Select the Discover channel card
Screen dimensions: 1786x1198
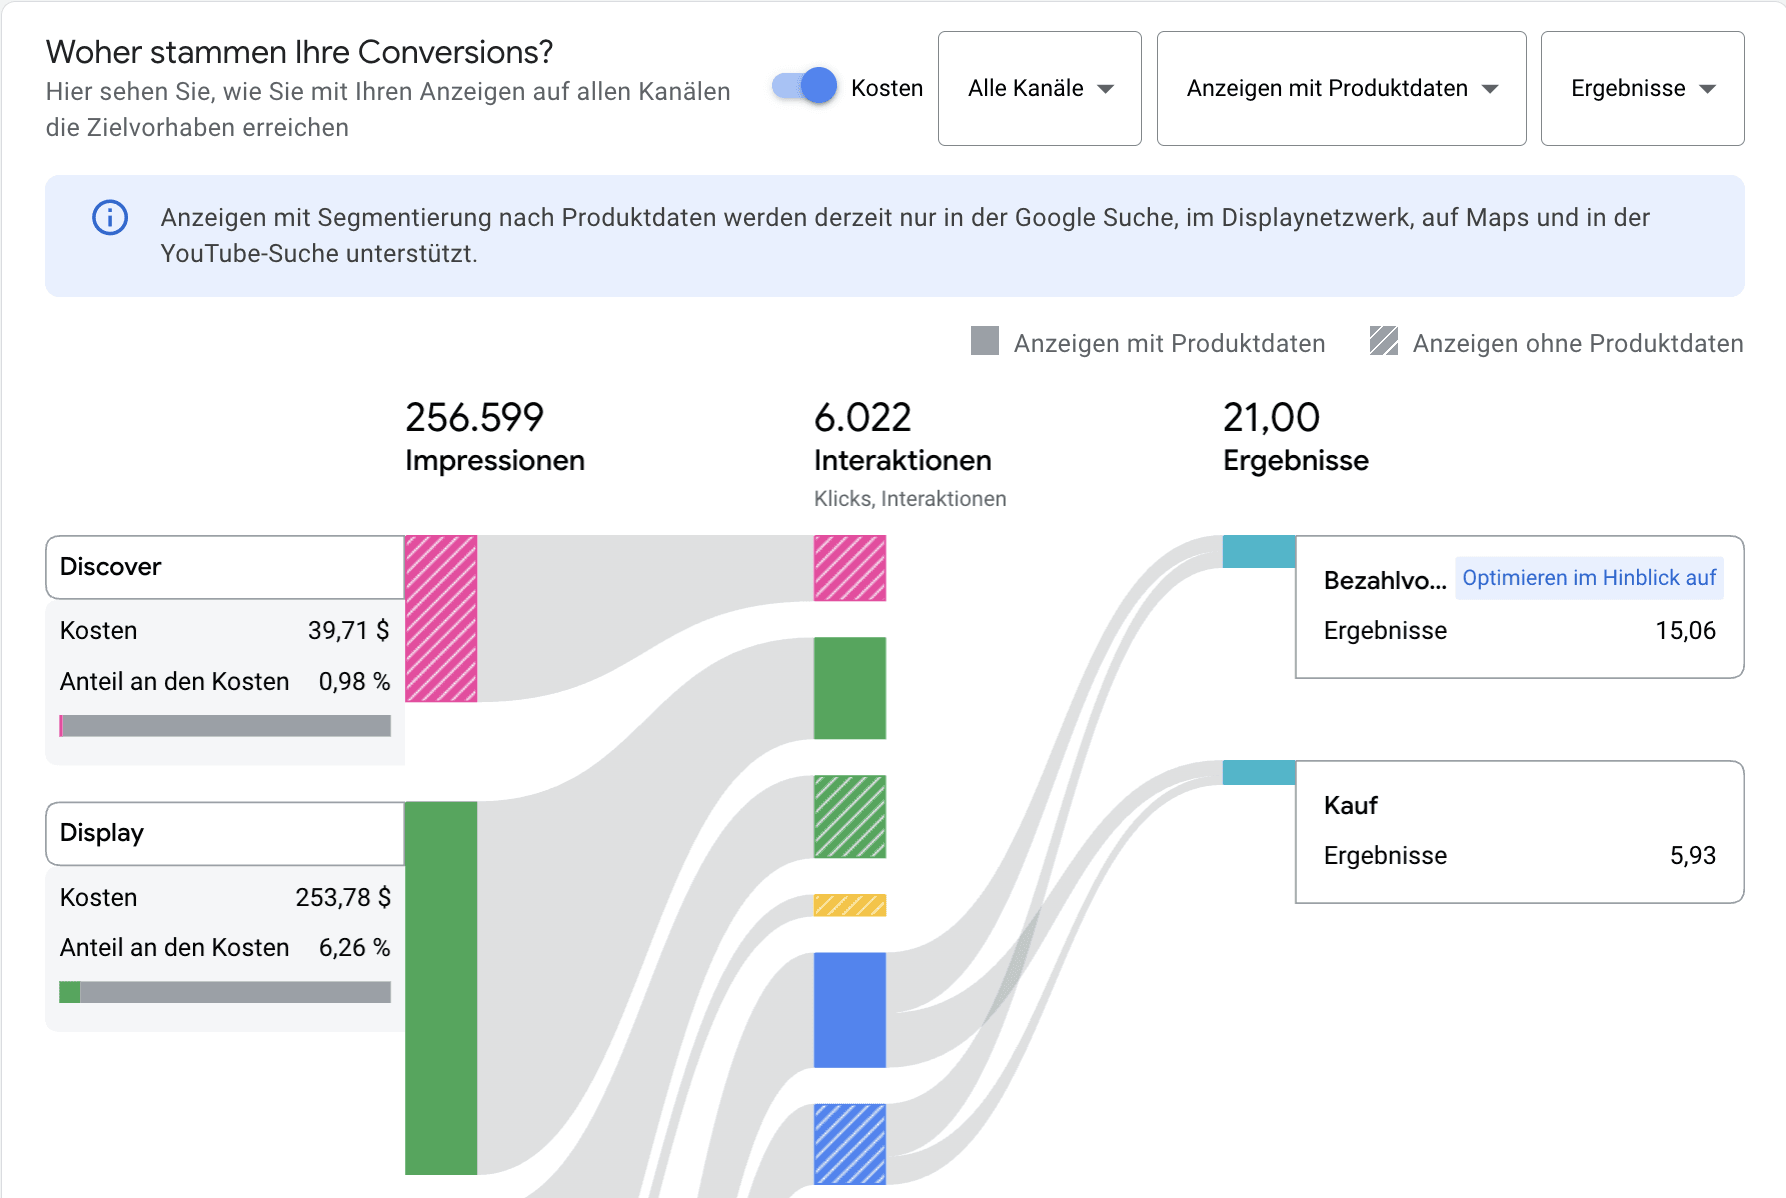(x=224, y=567)
